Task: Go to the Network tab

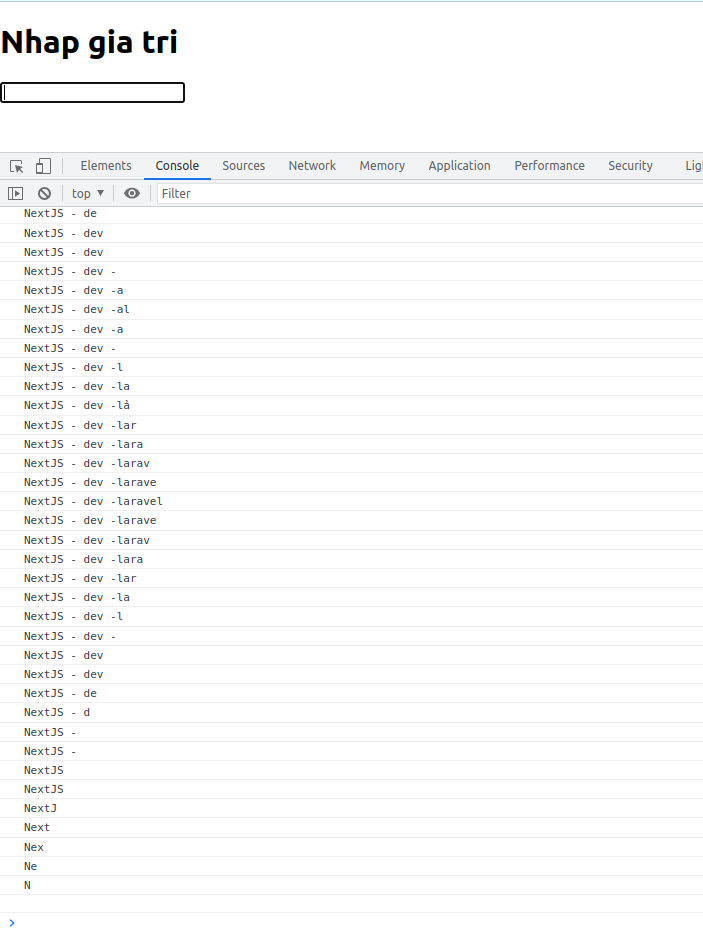Action: click(x=312, y=166)
